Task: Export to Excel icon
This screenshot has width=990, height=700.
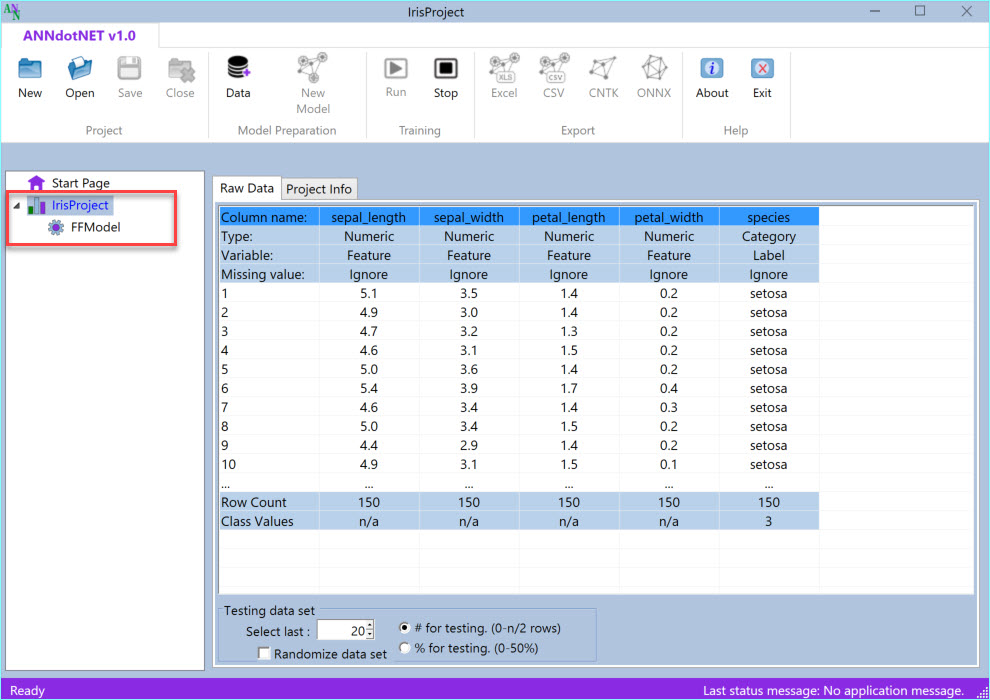Action: pyautogui.click(x=504, y=68)
